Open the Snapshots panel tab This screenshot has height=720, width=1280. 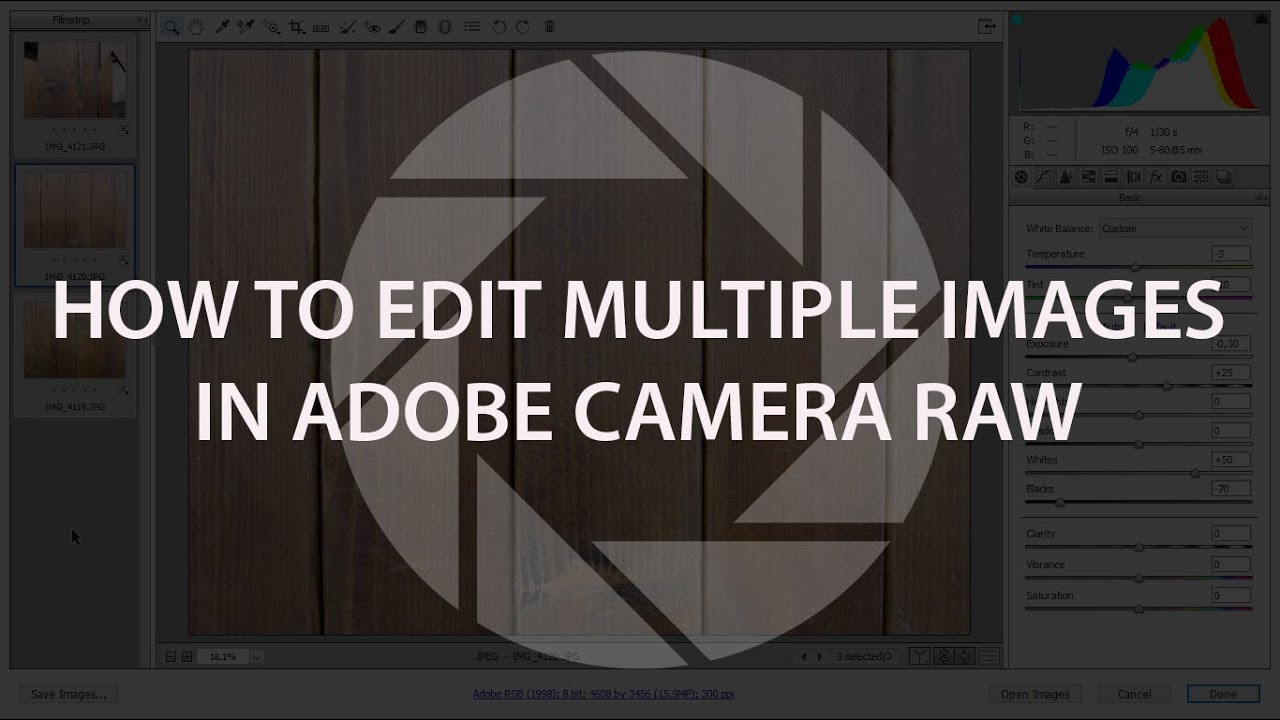click(x=1224, y=177)
